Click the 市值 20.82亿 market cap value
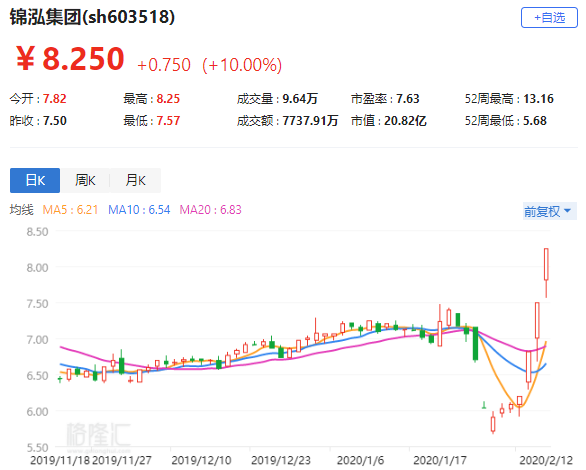 pos(405,121)
